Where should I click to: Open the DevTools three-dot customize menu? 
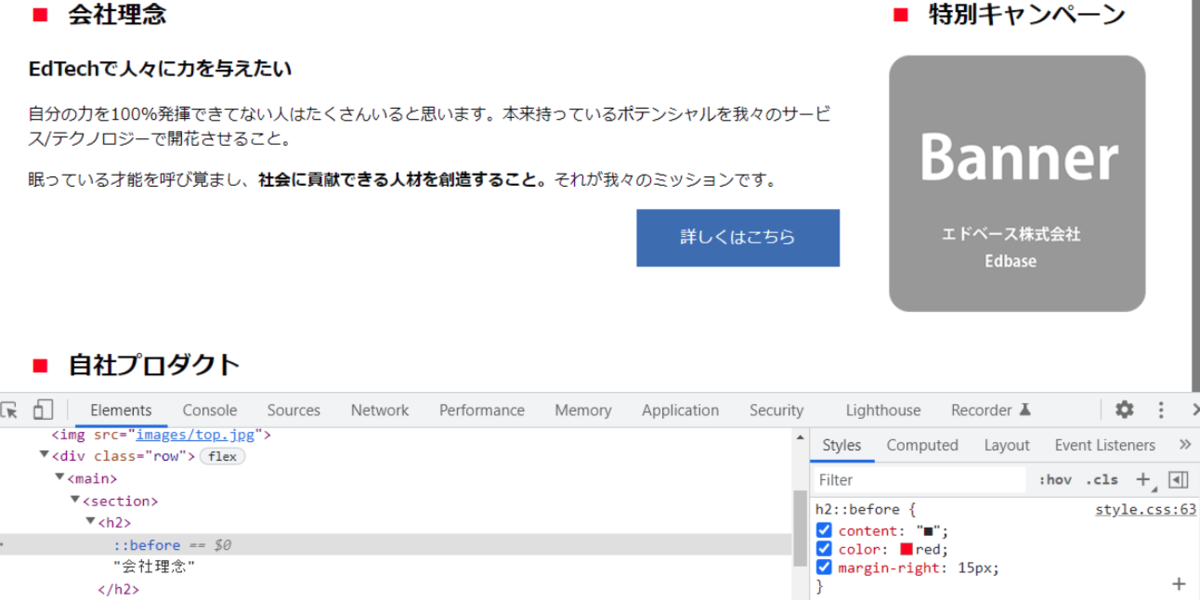1161,410
